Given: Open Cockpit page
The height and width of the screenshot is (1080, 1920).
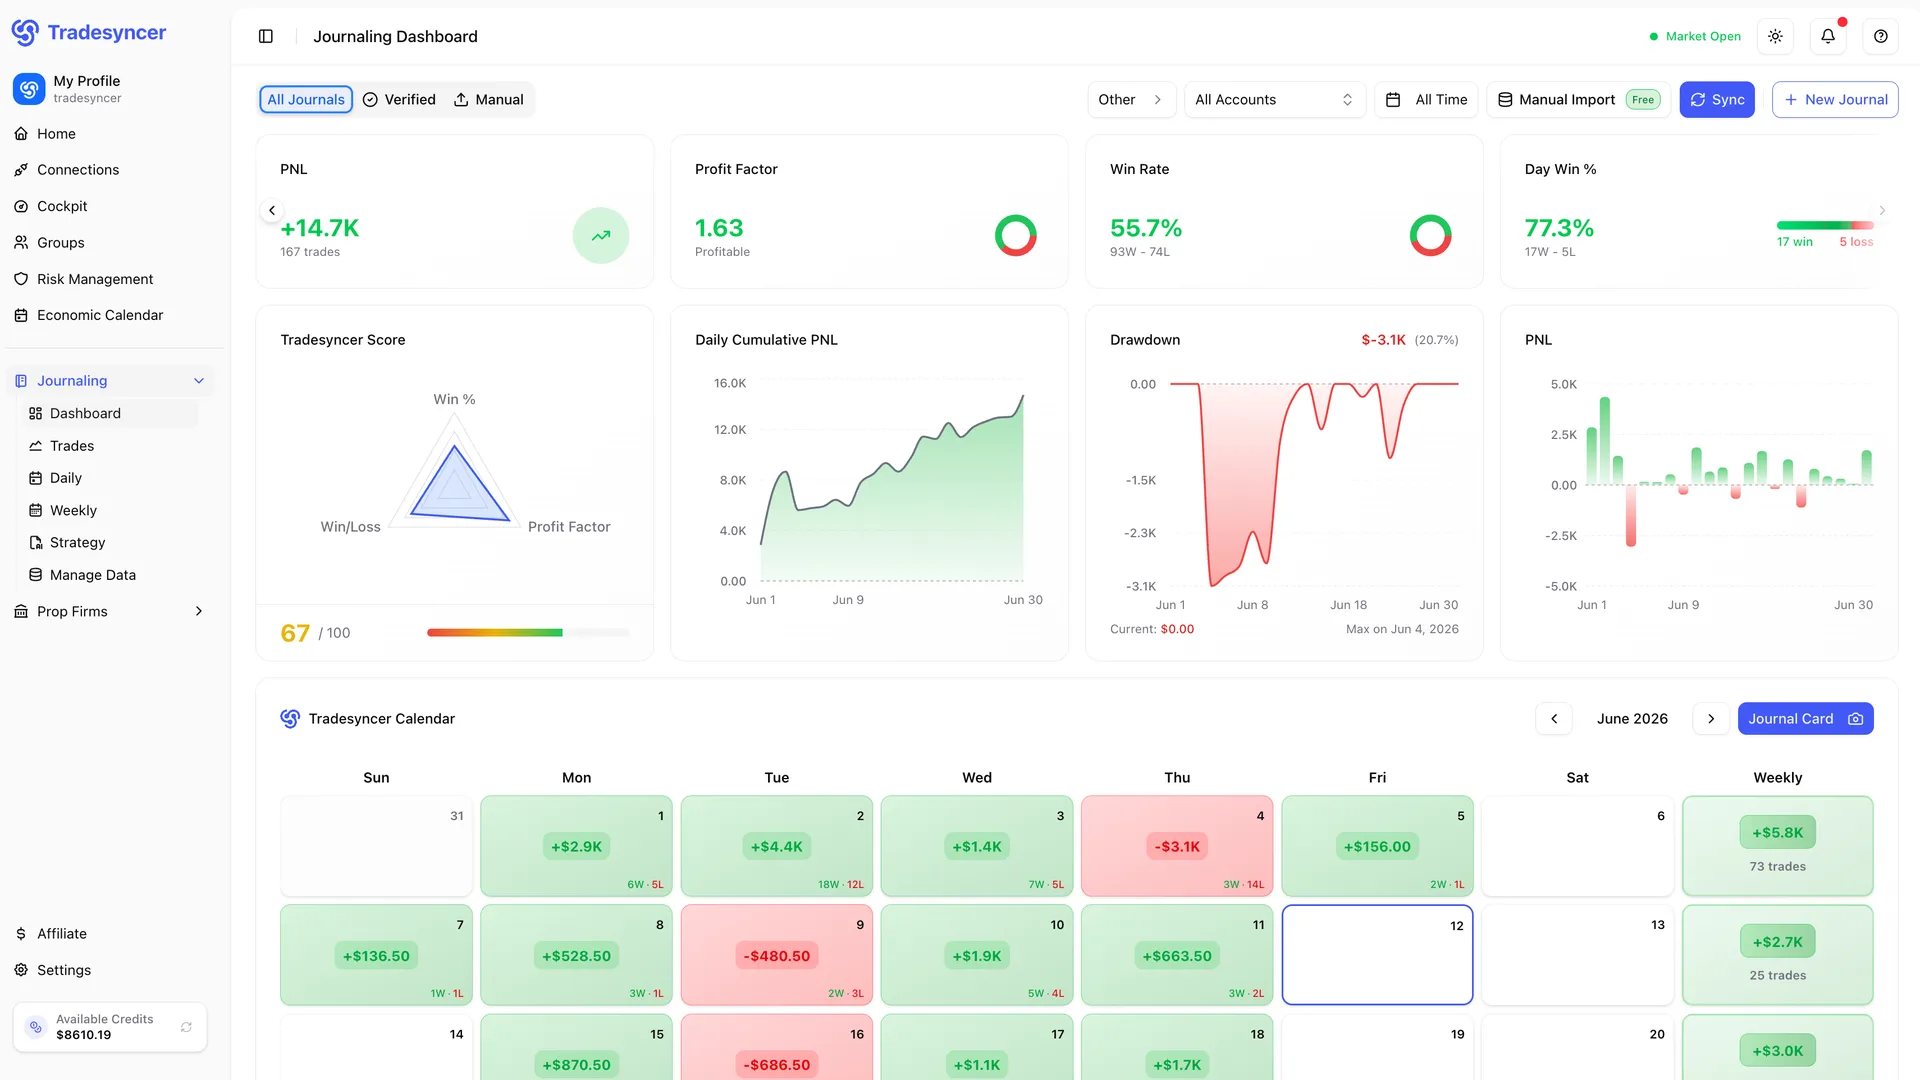Looking at the screenshot, I should (x=62, y=206).
